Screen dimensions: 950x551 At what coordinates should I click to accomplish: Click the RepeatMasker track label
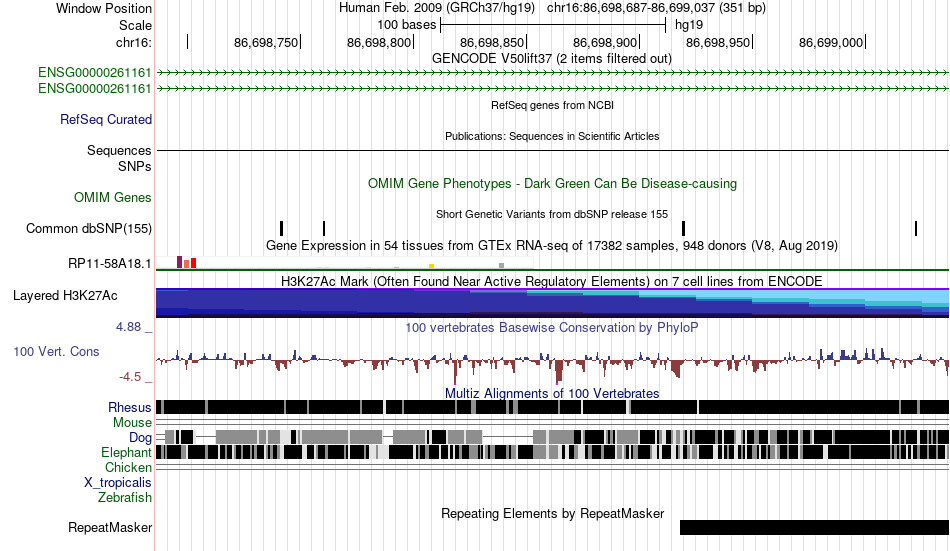click(x=110, y=527)
